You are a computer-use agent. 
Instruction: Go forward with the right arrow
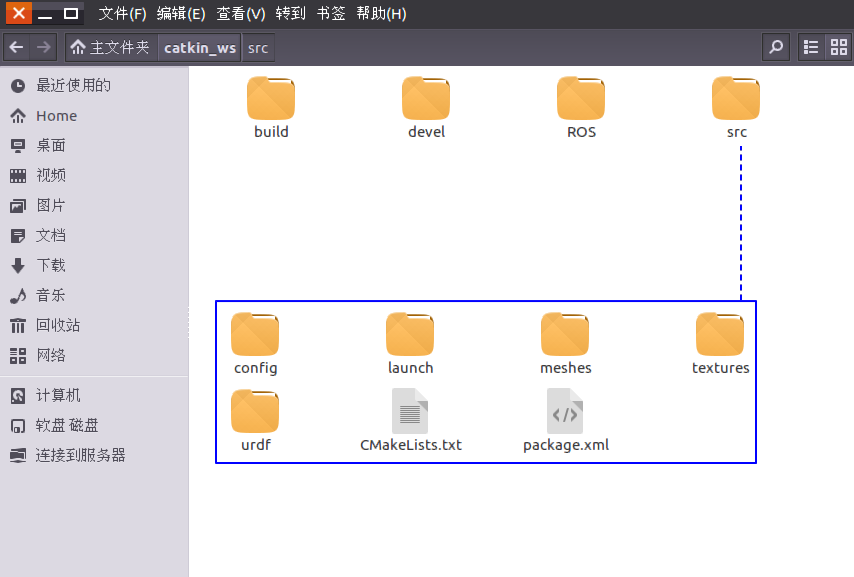pyautogui.click(x=44, y=47)
